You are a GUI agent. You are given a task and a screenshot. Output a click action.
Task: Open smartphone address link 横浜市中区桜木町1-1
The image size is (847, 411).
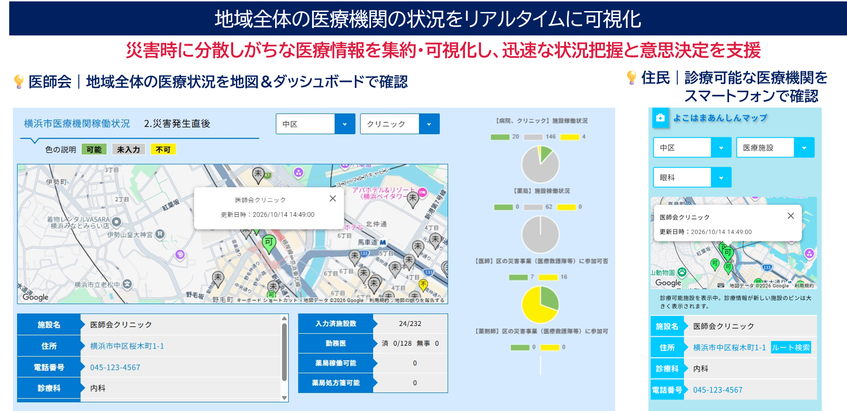(x=729, y=347)
